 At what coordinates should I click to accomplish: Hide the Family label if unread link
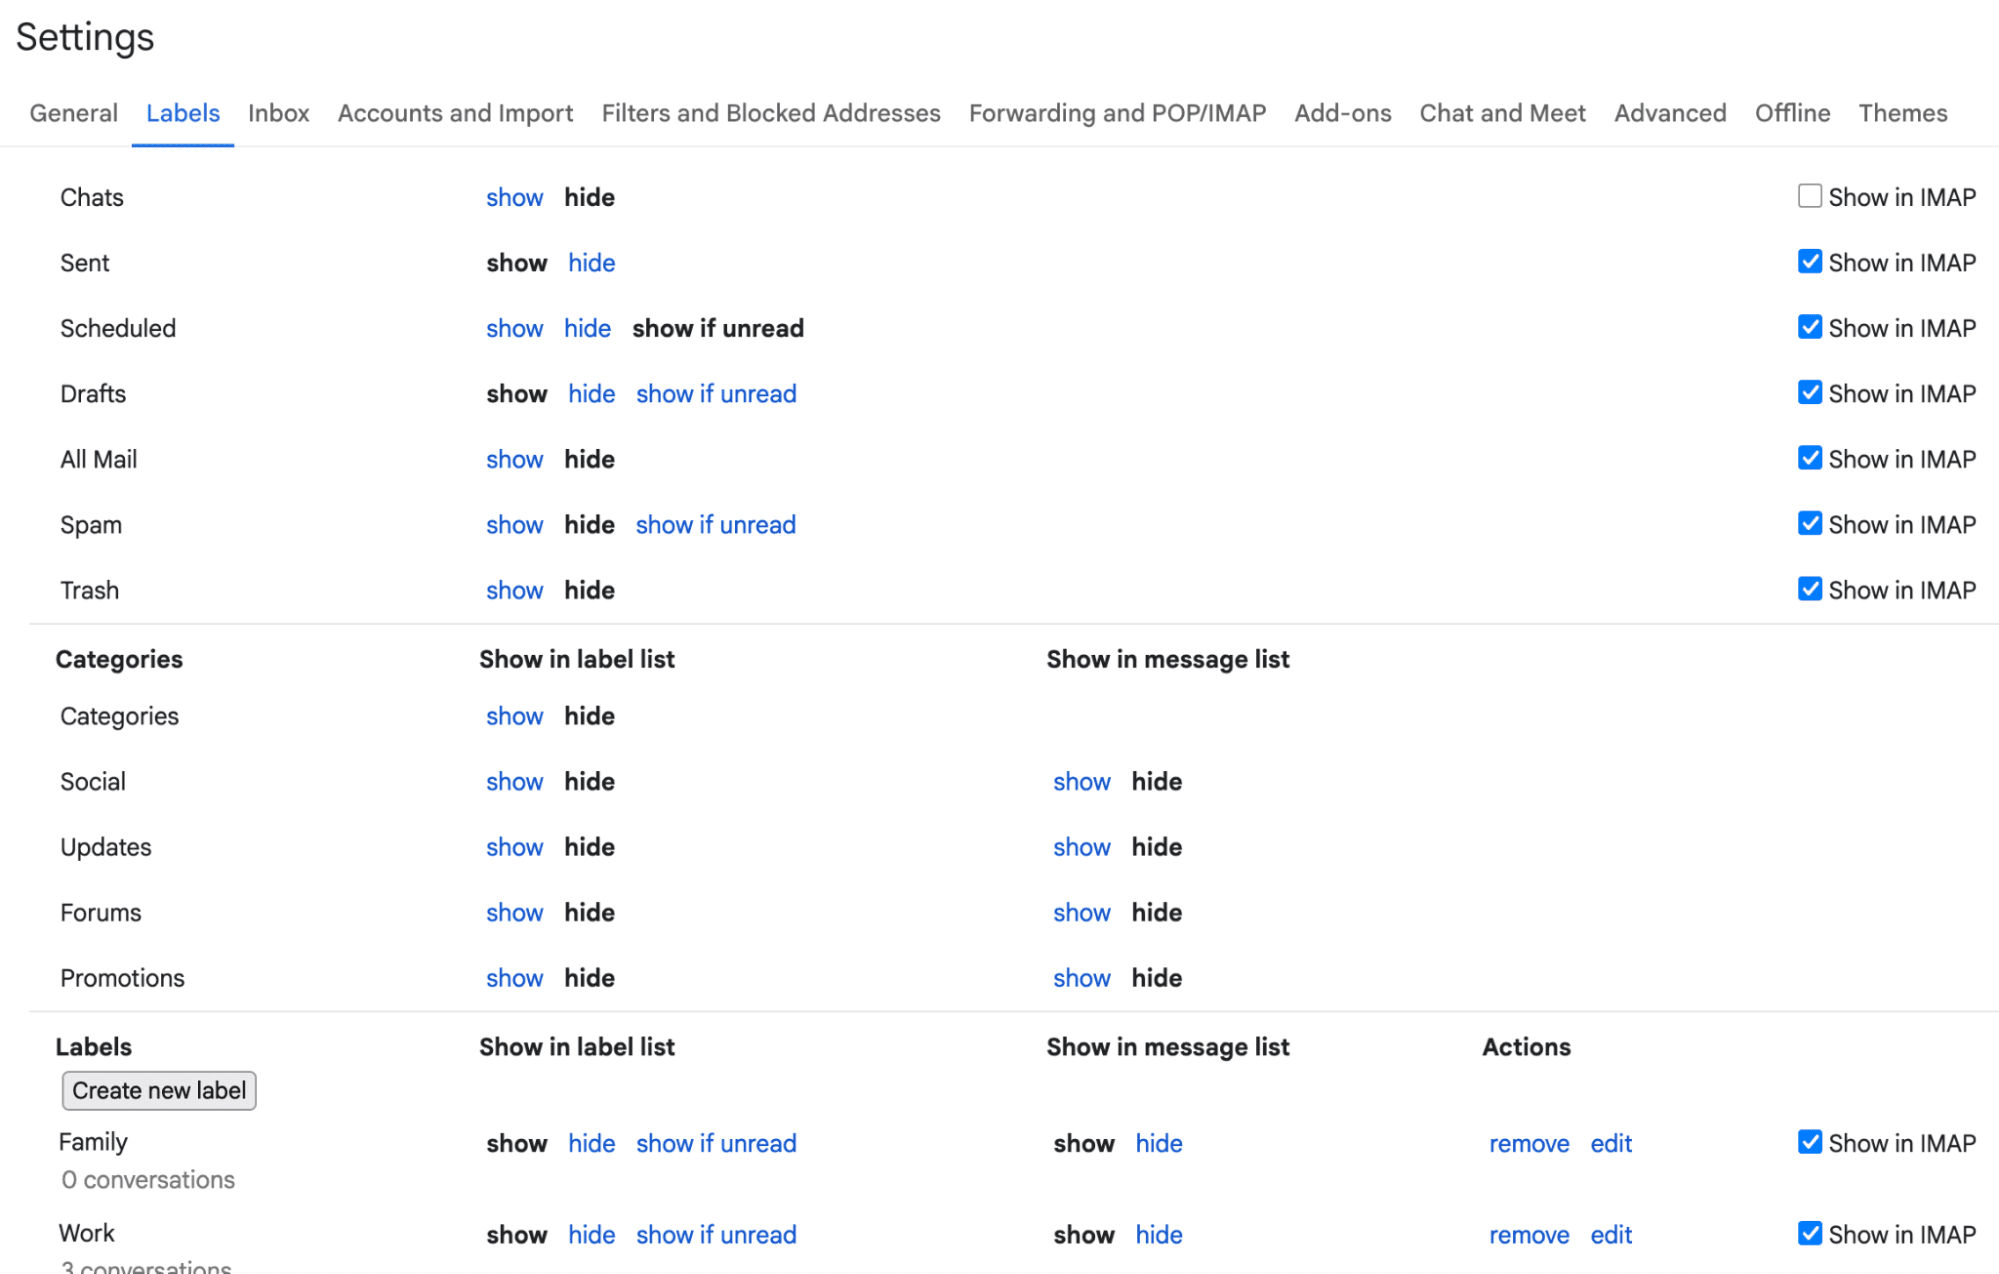(x=716, y=1142)
